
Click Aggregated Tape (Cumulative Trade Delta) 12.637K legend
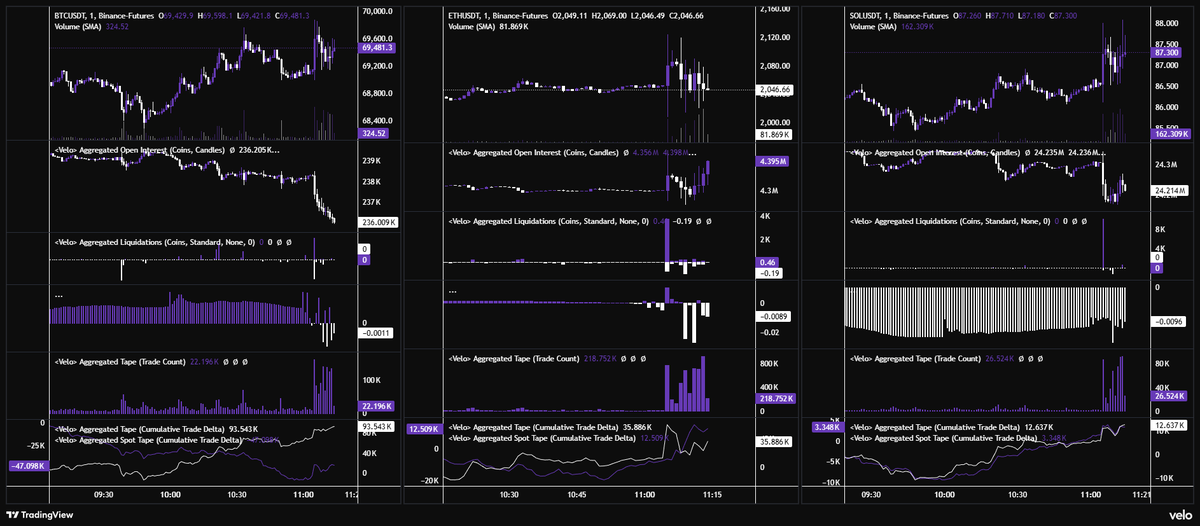click(x=951, y=428)
